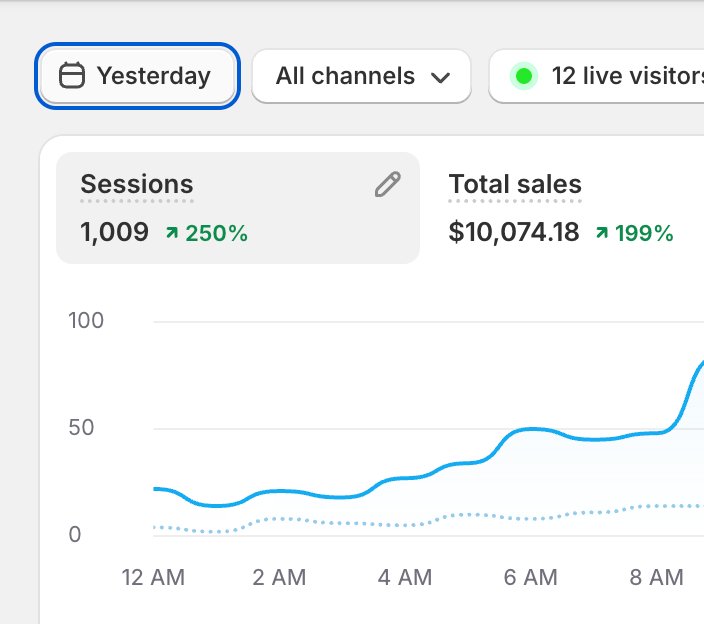Open the Yesterday date range picker
The image size is (704, 624).
pos(137,76)
